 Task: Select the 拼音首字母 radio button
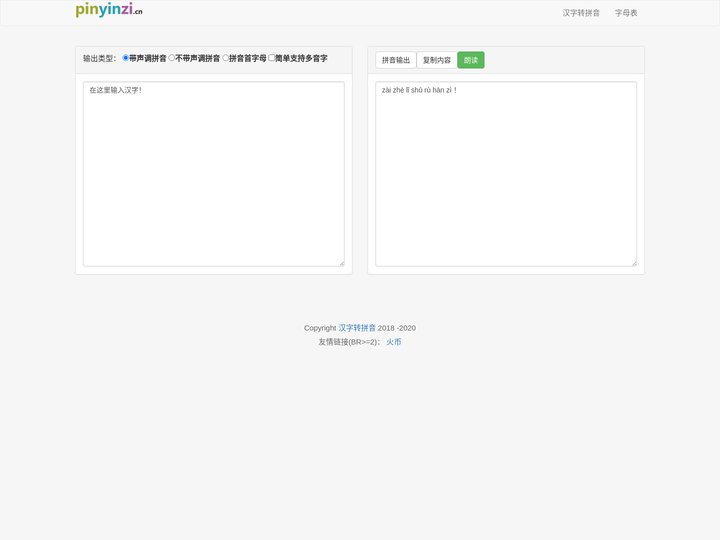225,58
